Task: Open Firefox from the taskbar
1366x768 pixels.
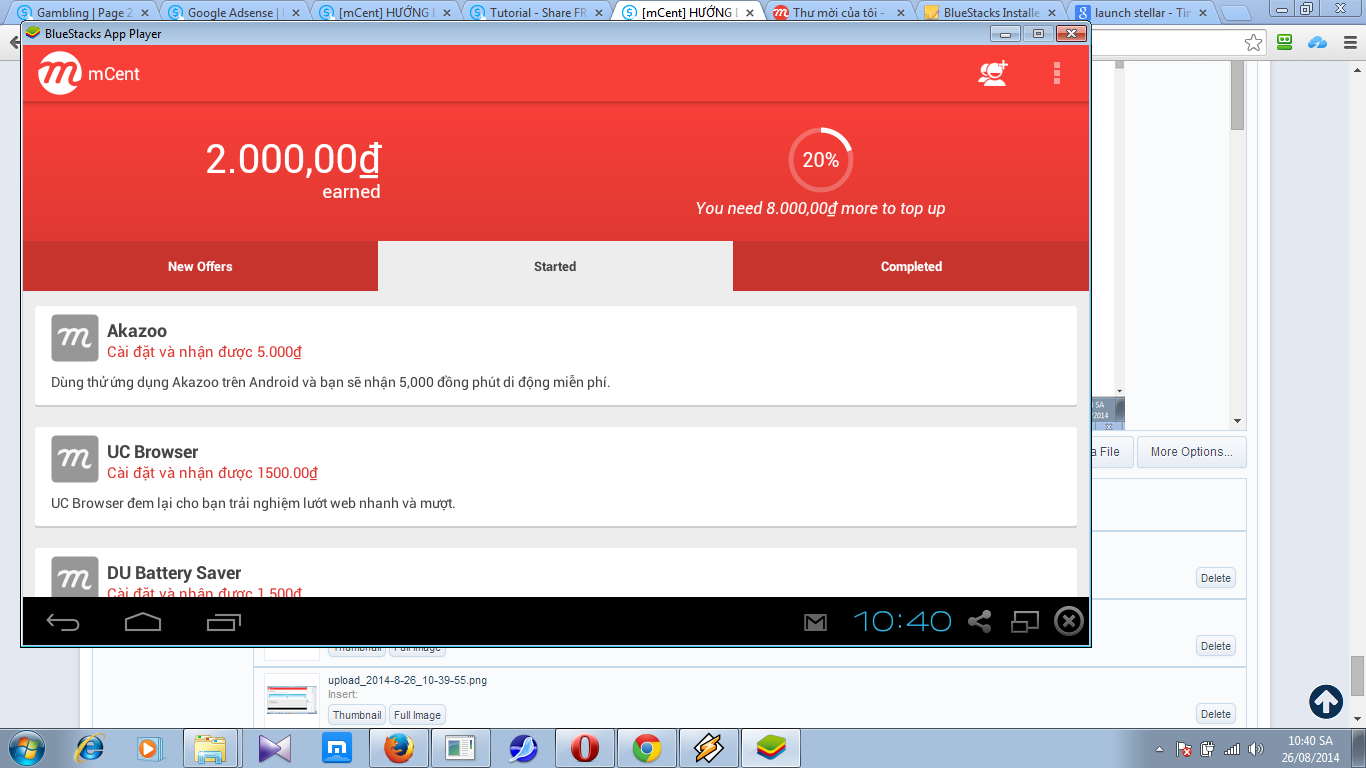Action: click(398, 748)
